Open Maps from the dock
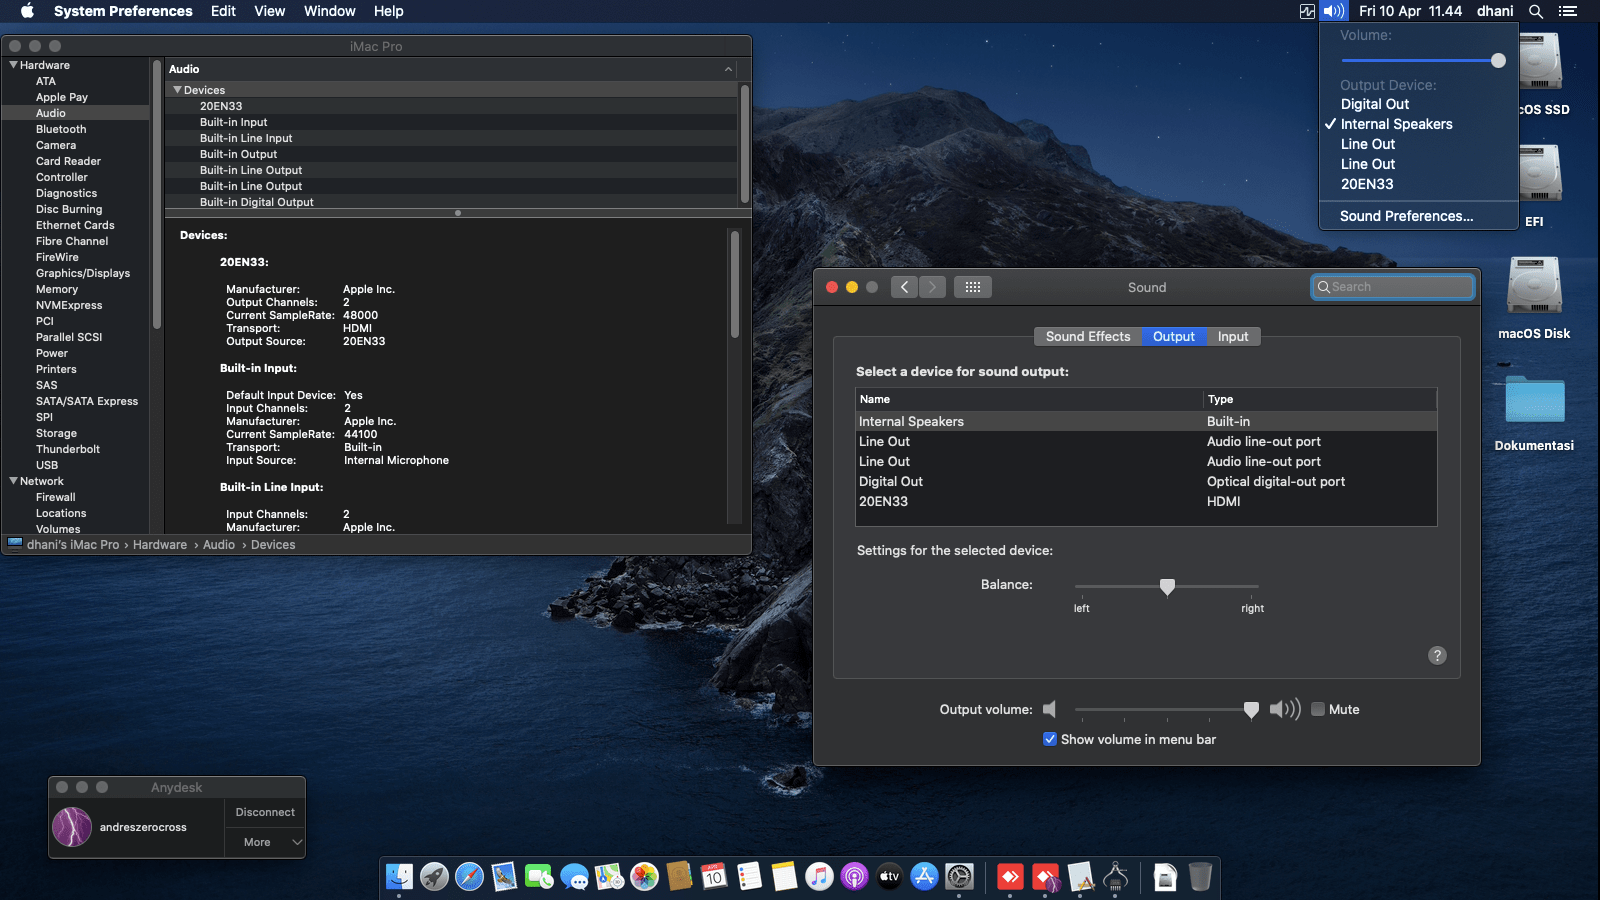 [x=609, y=877]
